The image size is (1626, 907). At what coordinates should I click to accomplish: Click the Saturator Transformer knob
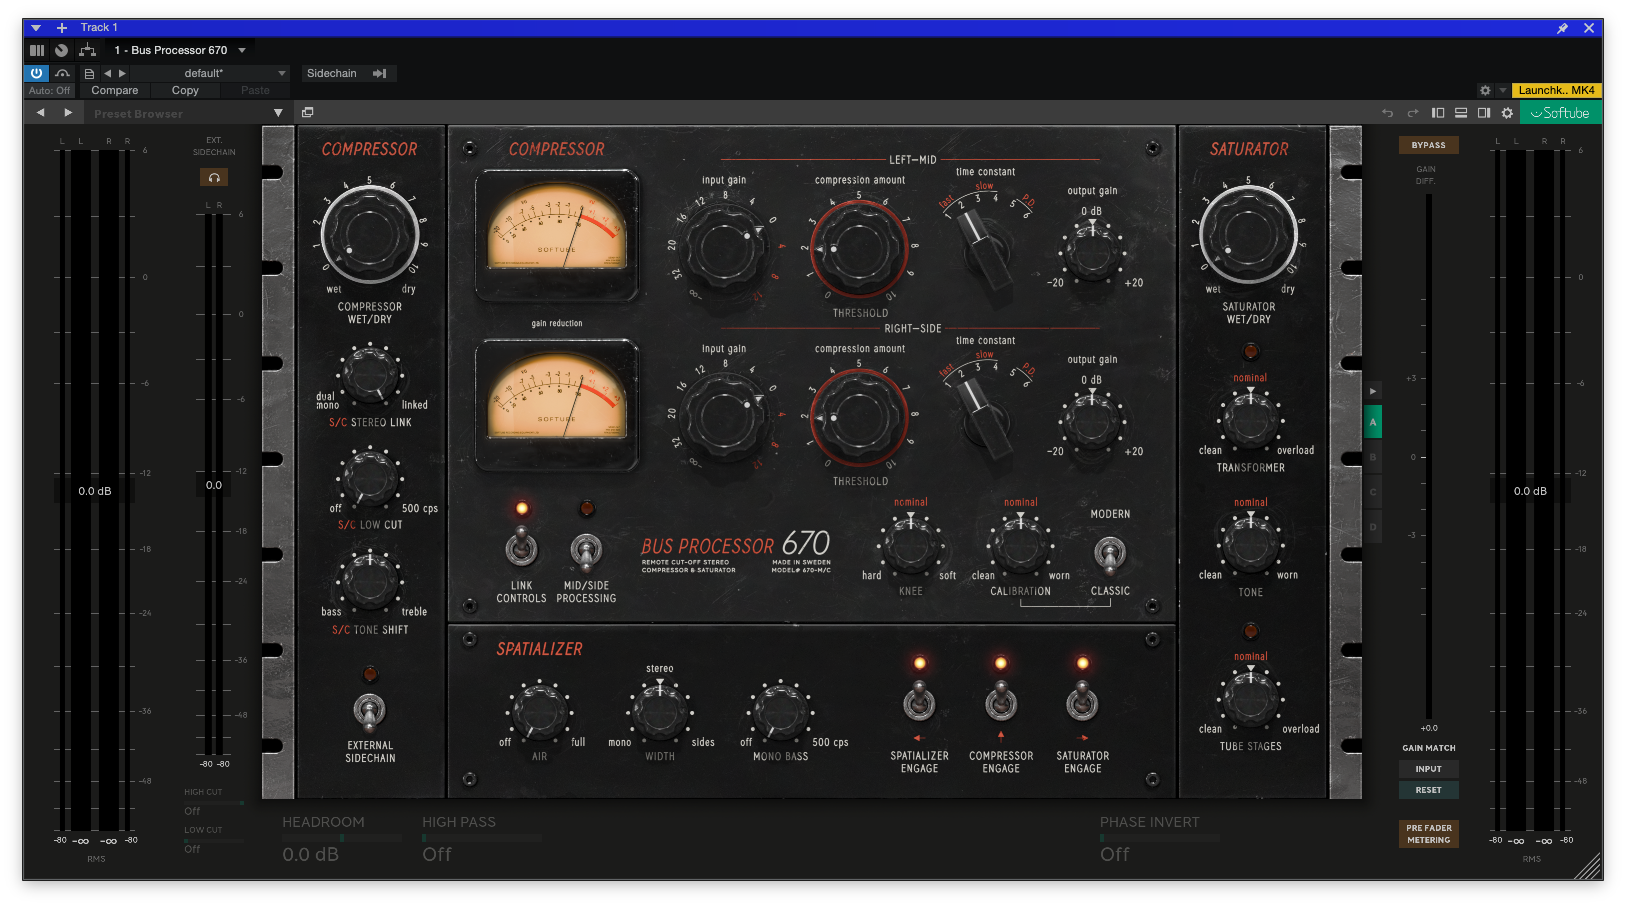pyautogui.click(x=1250, y=420)
